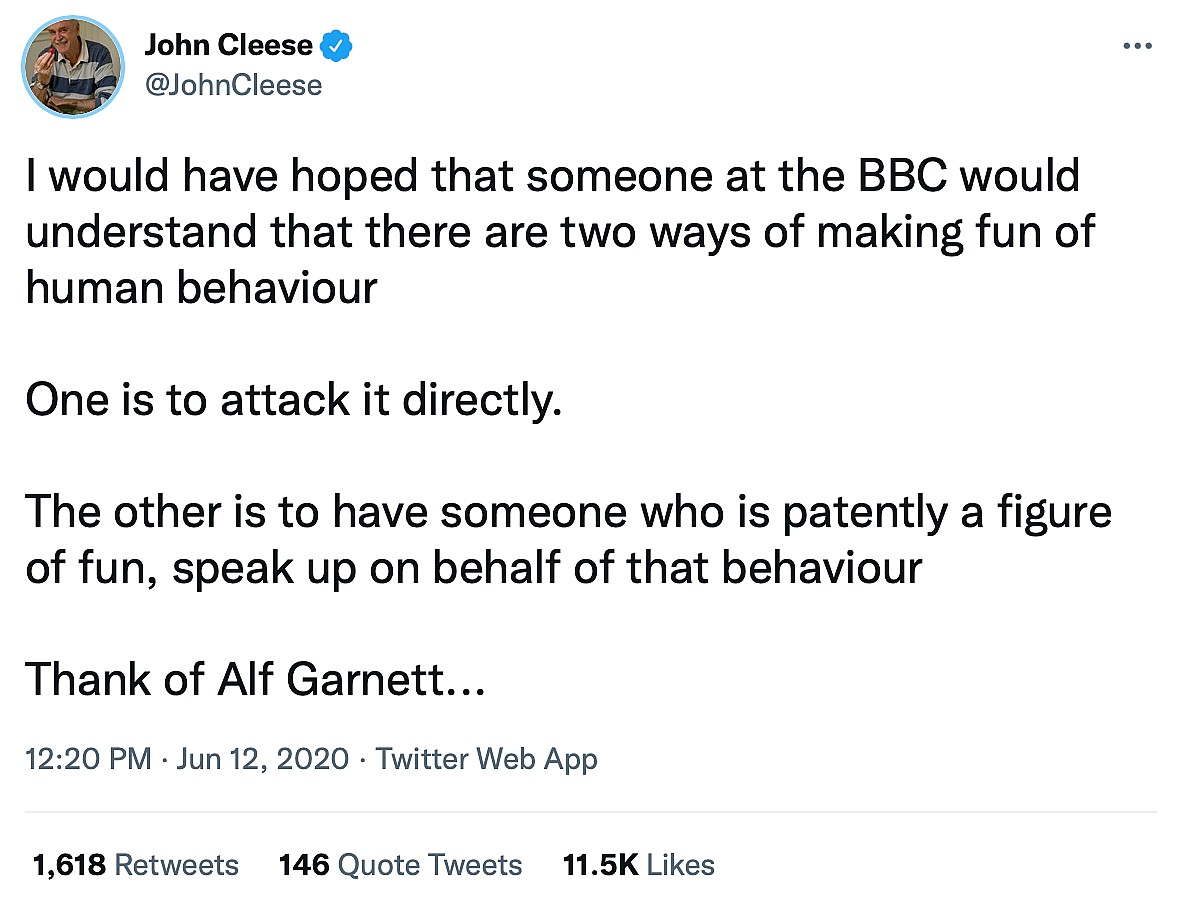View the Quote Tweets list label
Screen dimensions: 1183x910
pyautogui.click(x=430, y=865)
